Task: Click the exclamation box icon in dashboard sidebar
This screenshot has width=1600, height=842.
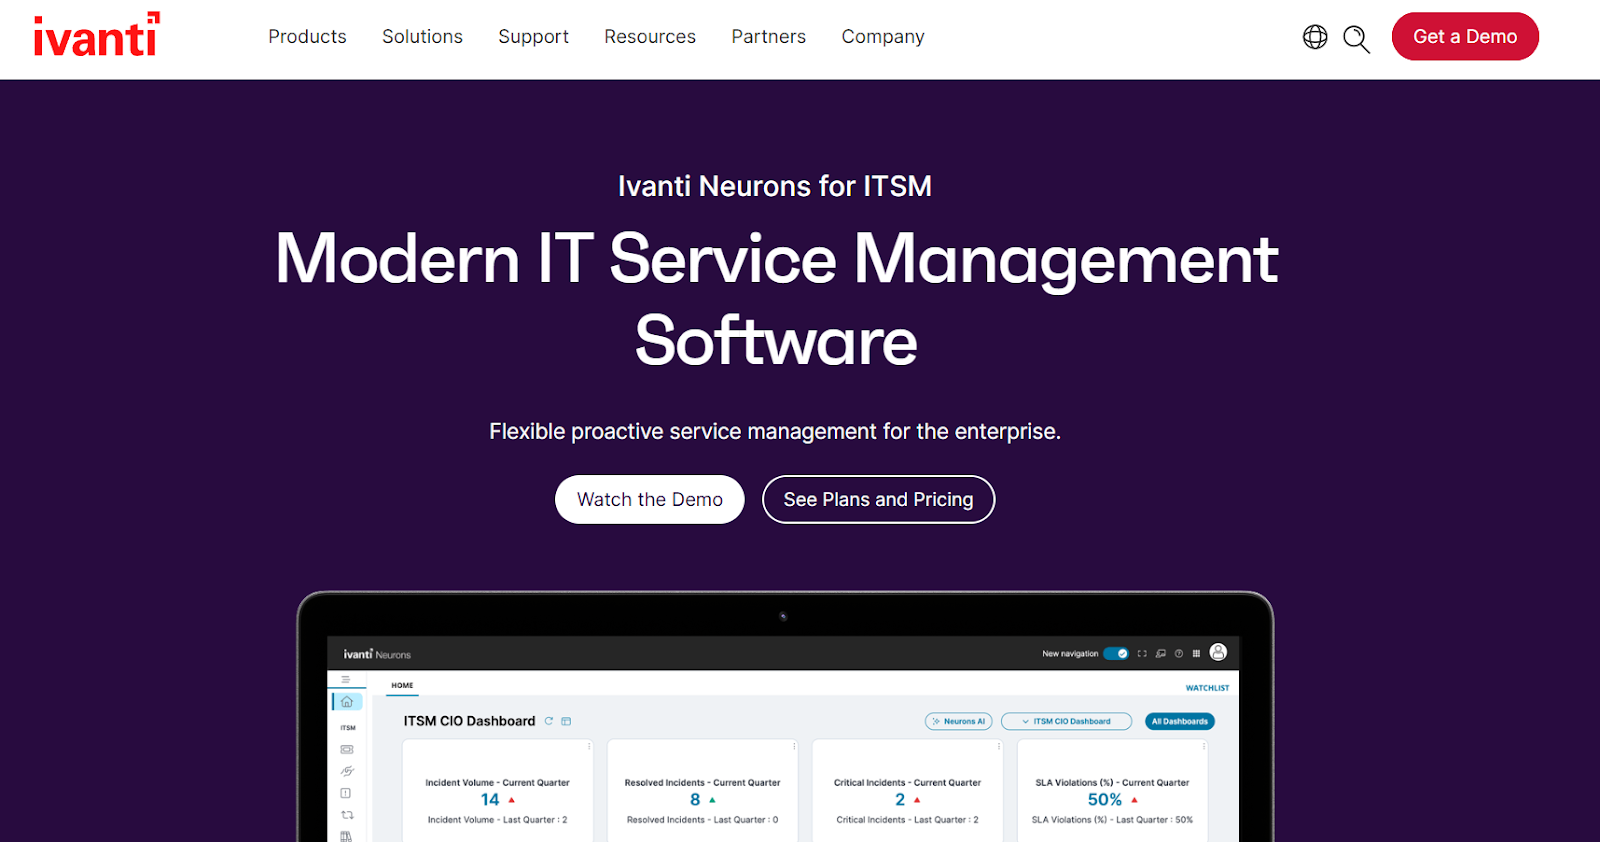Action: click(x=346, y=793)
